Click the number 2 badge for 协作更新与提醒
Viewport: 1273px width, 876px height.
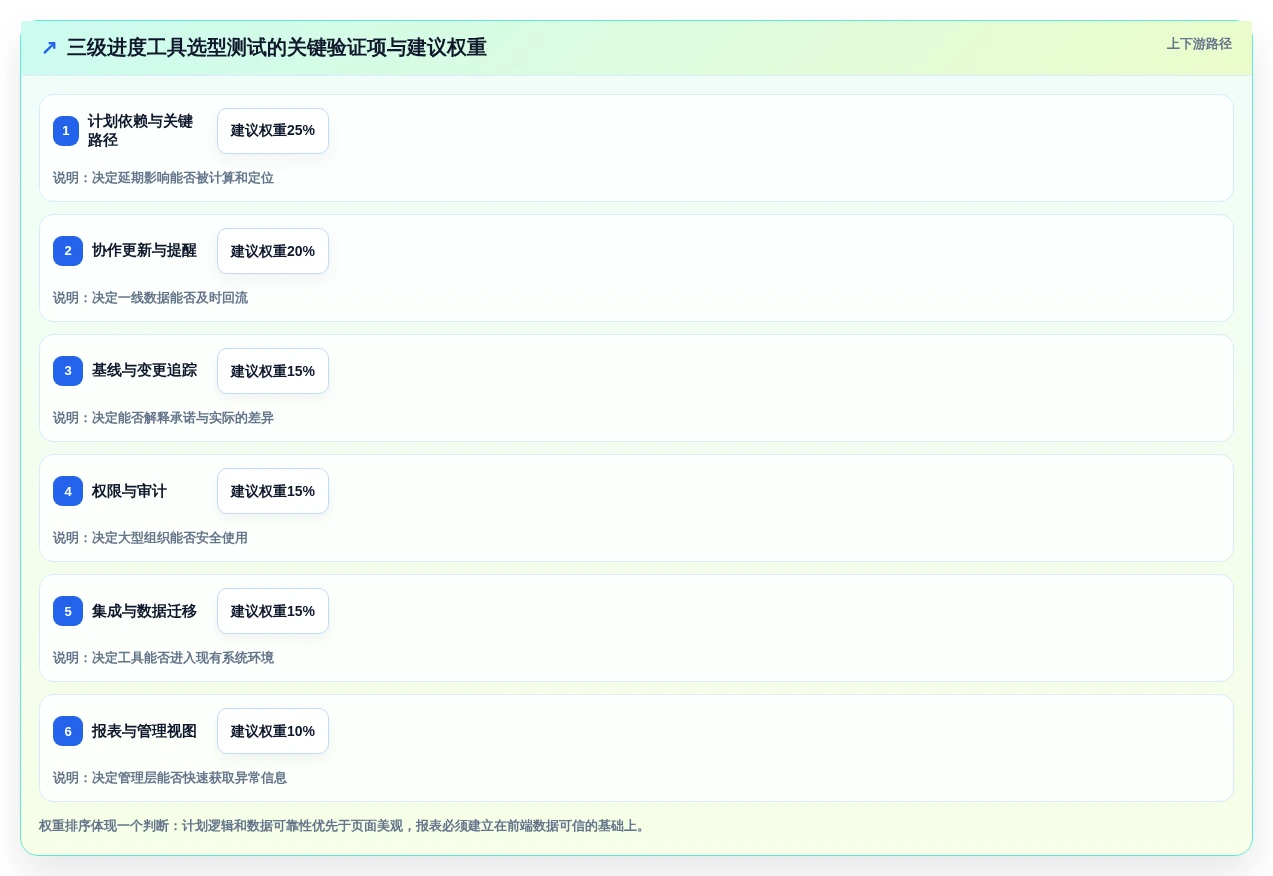coord(68,251)
